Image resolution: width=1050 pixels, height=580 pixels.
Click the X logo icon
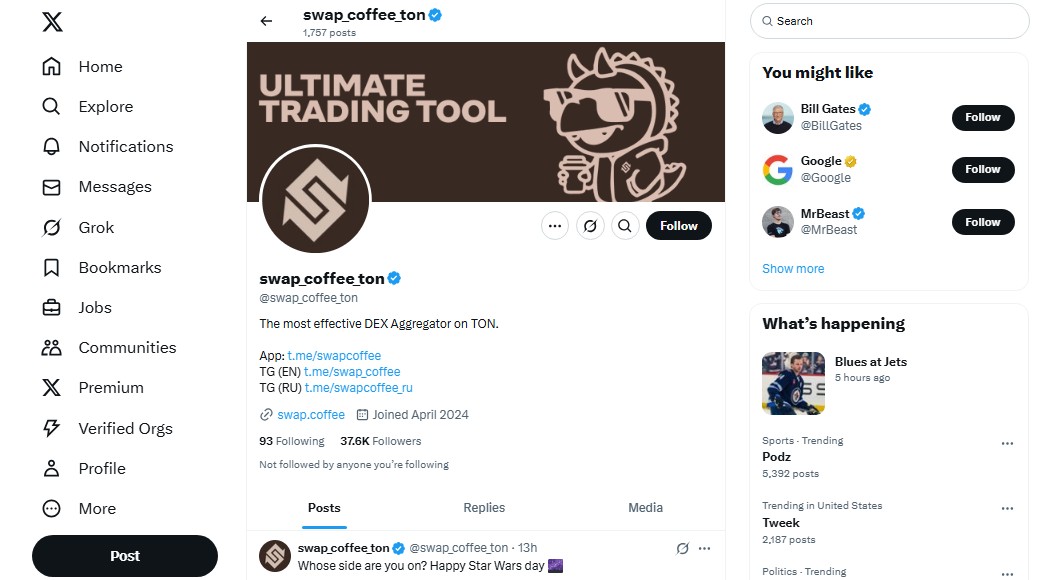click(x=53, y=22)
